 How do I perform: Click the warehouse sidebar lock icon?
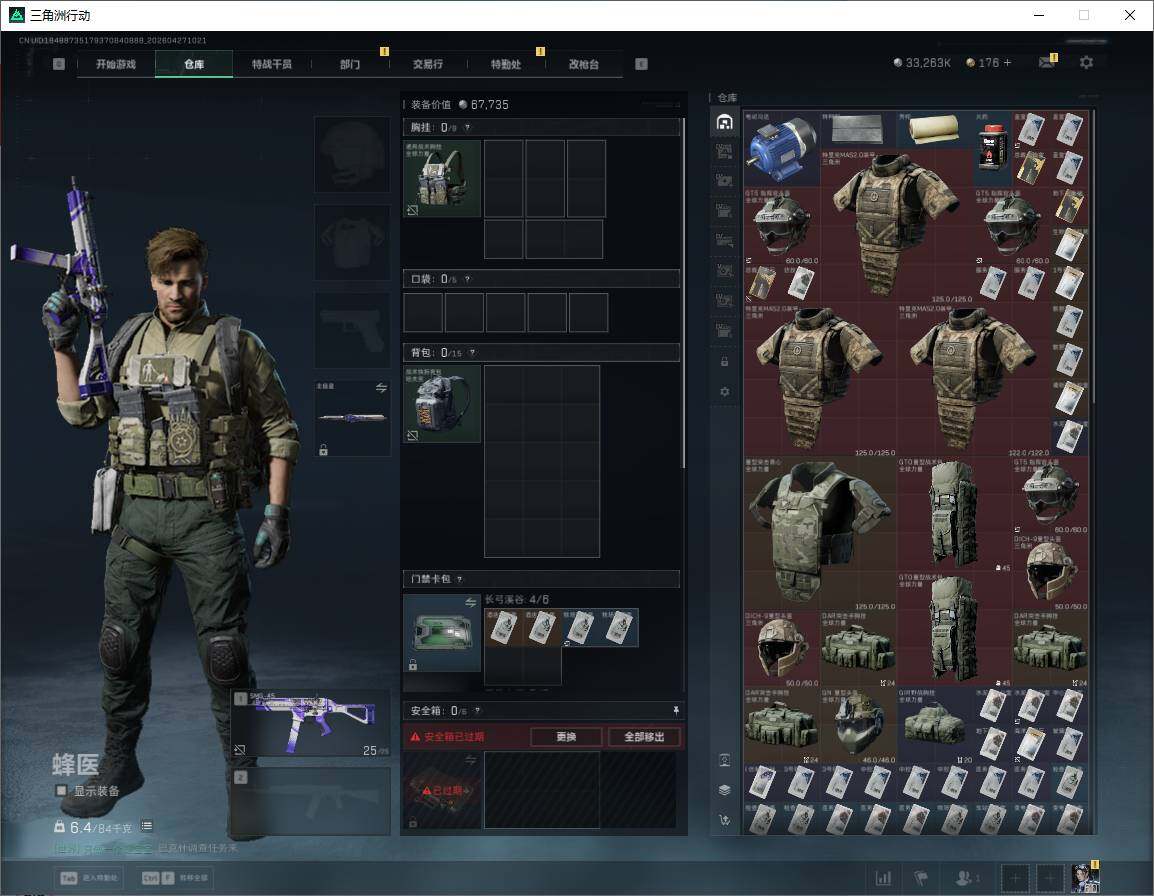(724, 361)
